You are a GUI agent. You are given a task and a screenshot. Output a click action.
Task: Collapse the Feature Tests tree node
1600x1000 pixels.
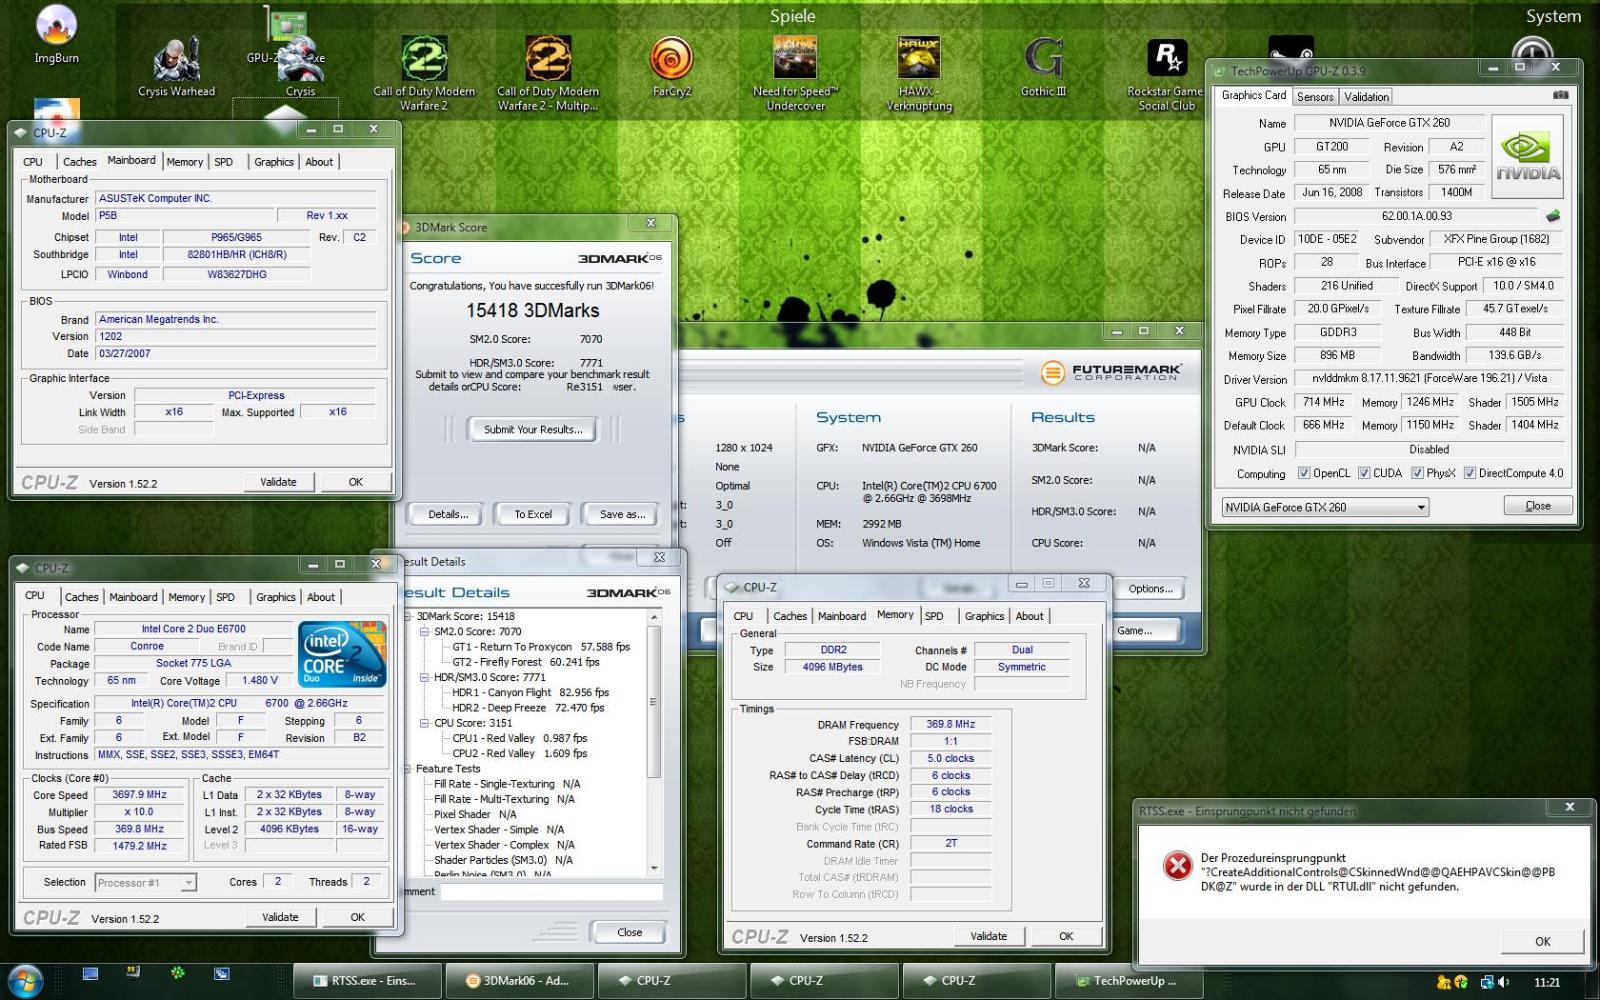408,768
